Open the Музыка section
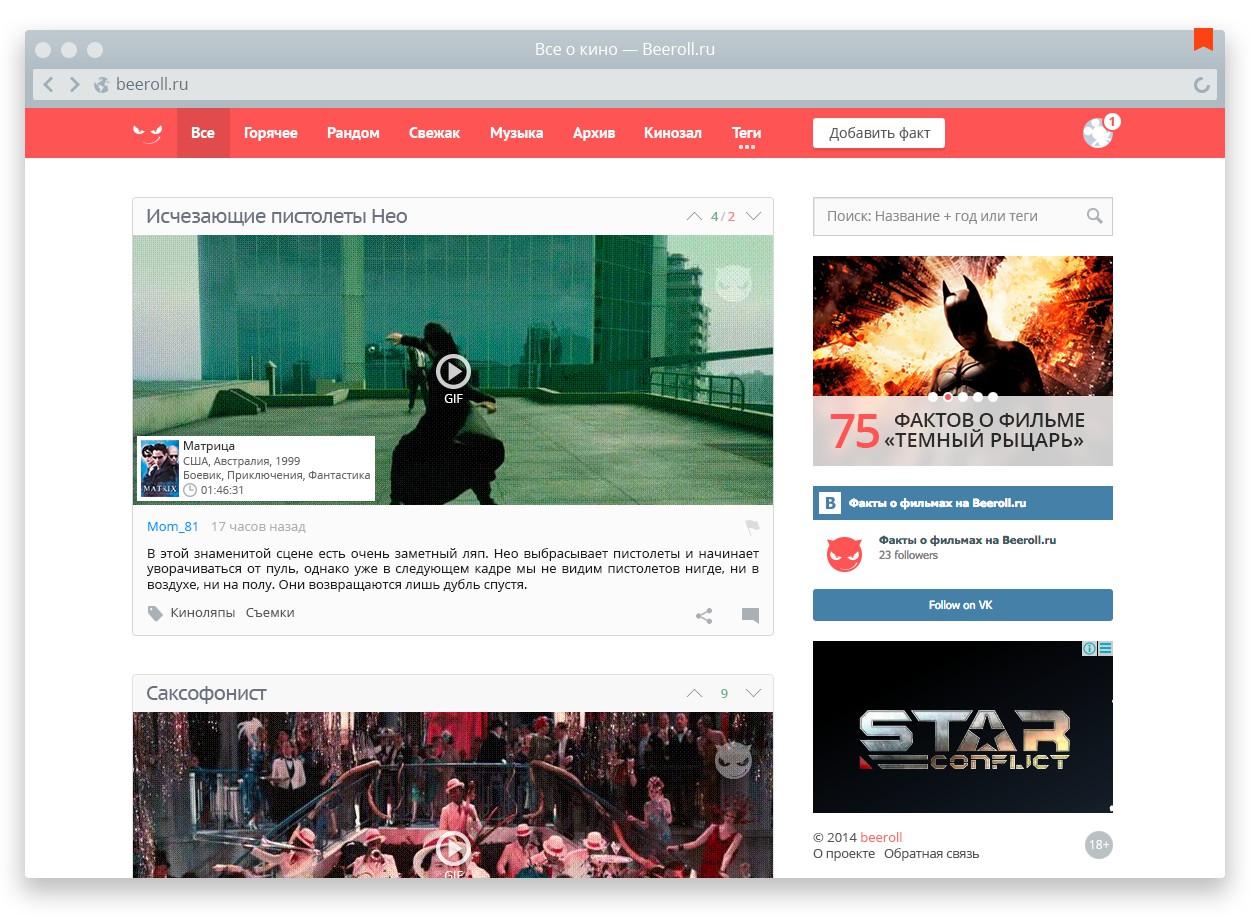Viewport: 1250px width, 920px height. coord(517,133)
